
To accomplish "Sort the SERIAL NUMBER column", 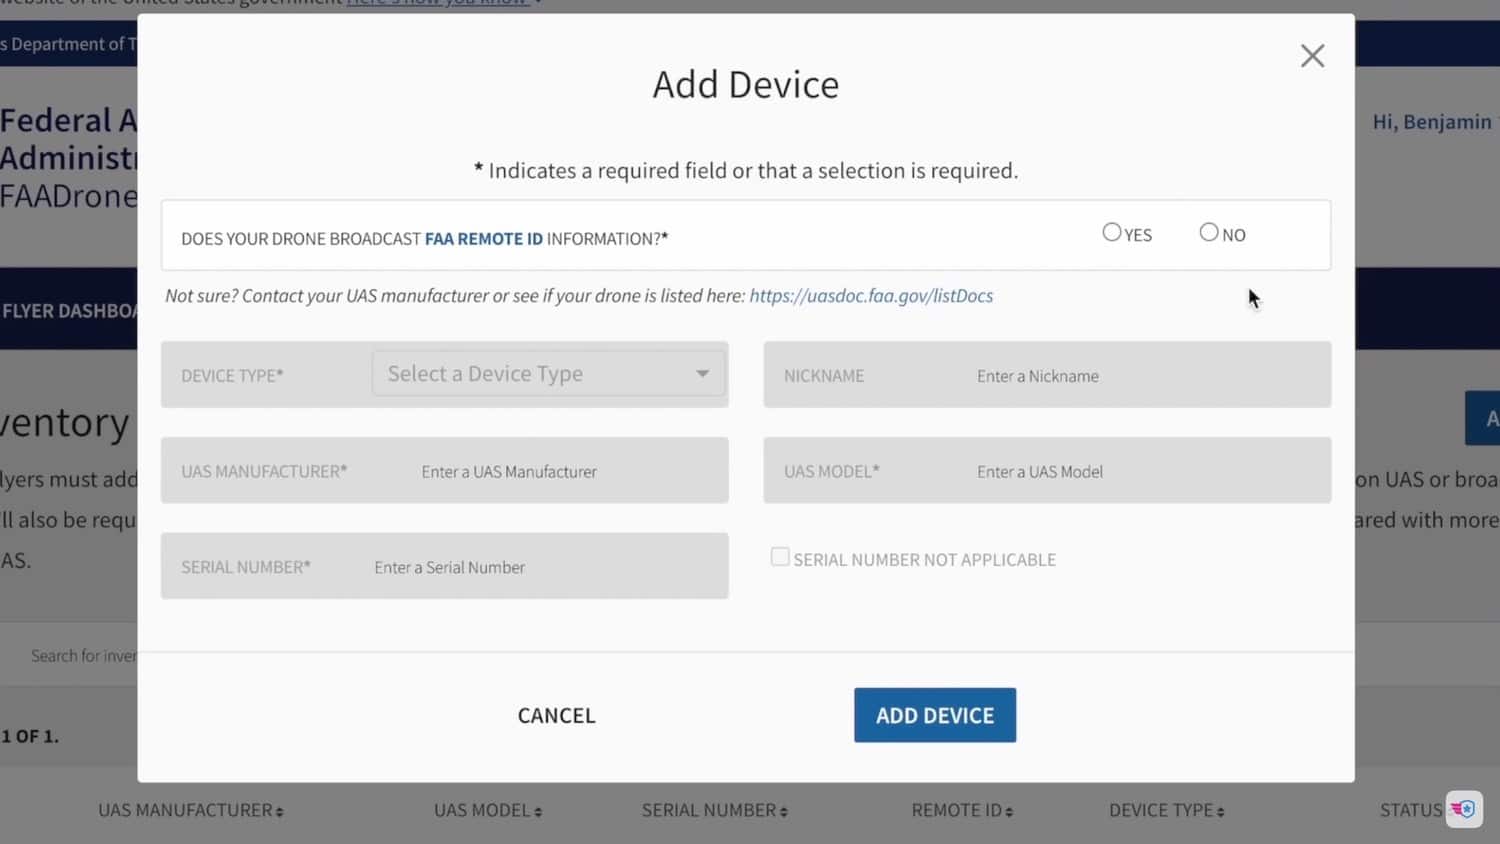I will [714, 810].
